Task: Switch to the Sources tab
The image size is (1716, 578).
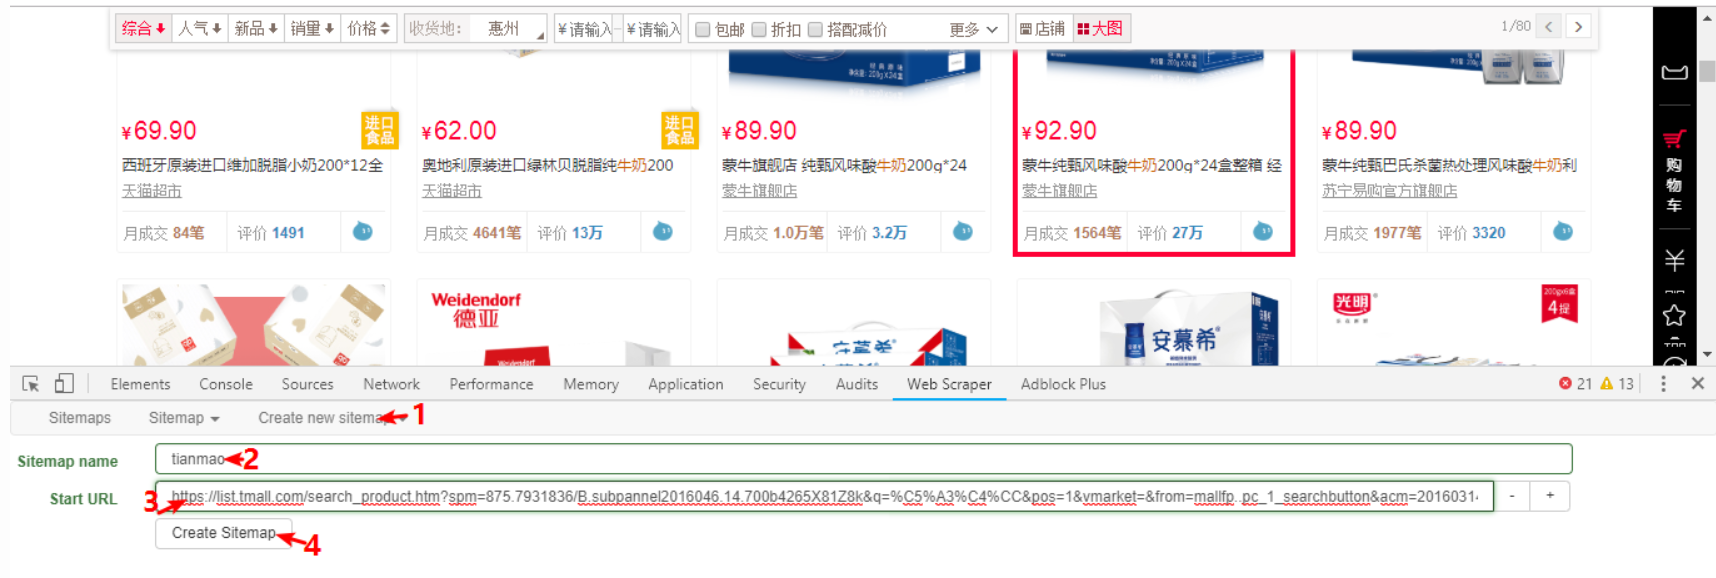Action: click(x=307, y=384)
